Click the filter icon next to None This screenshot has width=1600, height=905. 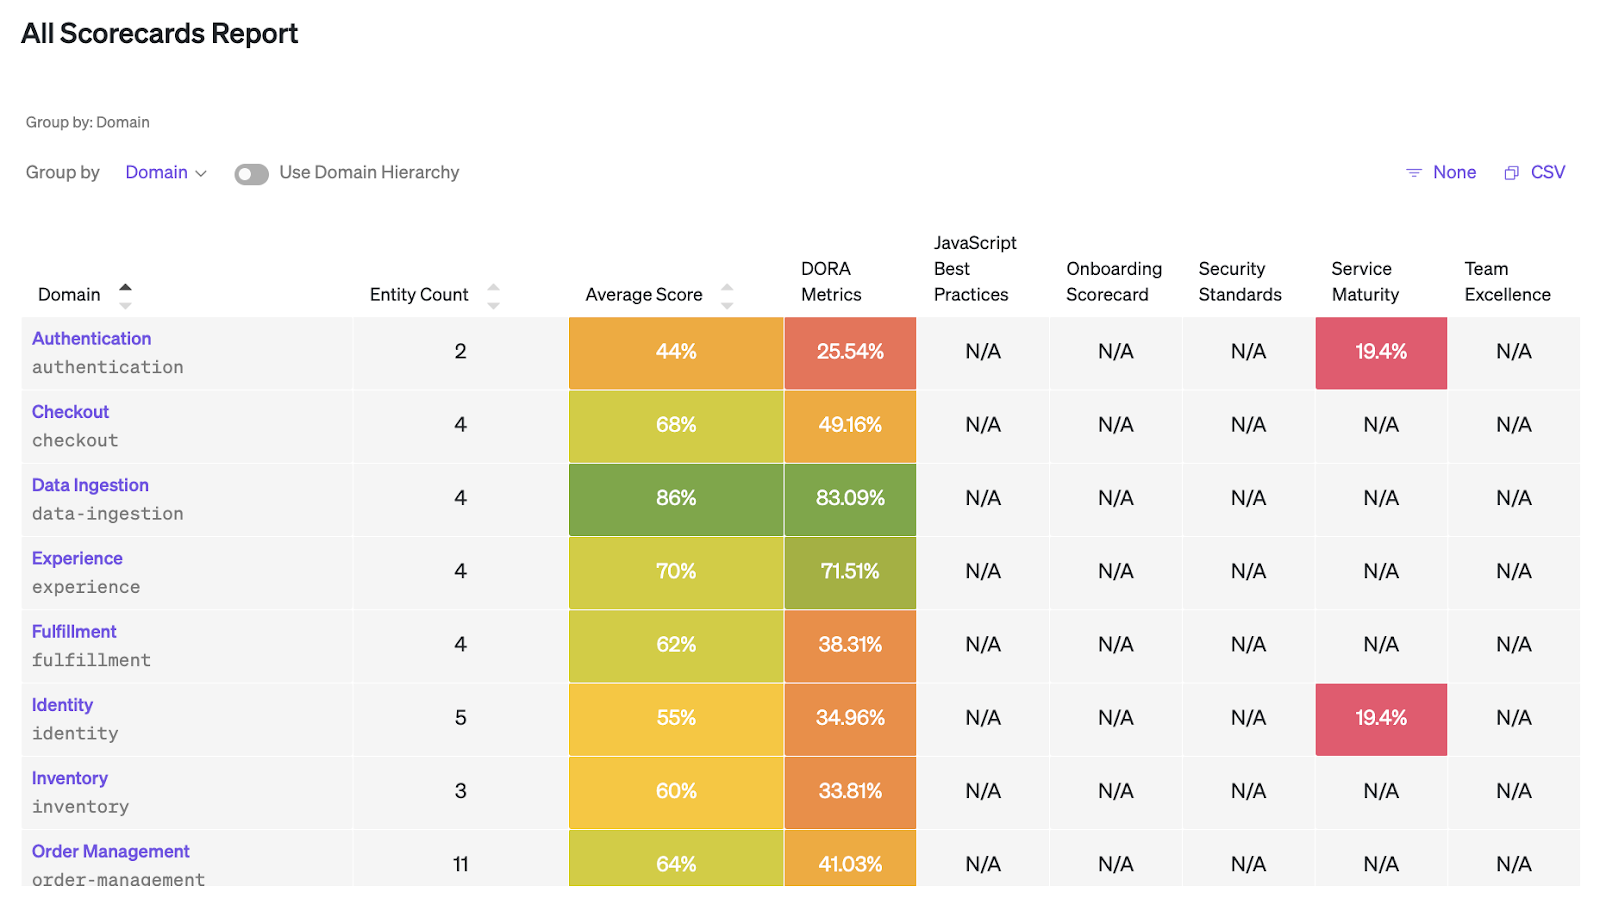(1413, 173)
